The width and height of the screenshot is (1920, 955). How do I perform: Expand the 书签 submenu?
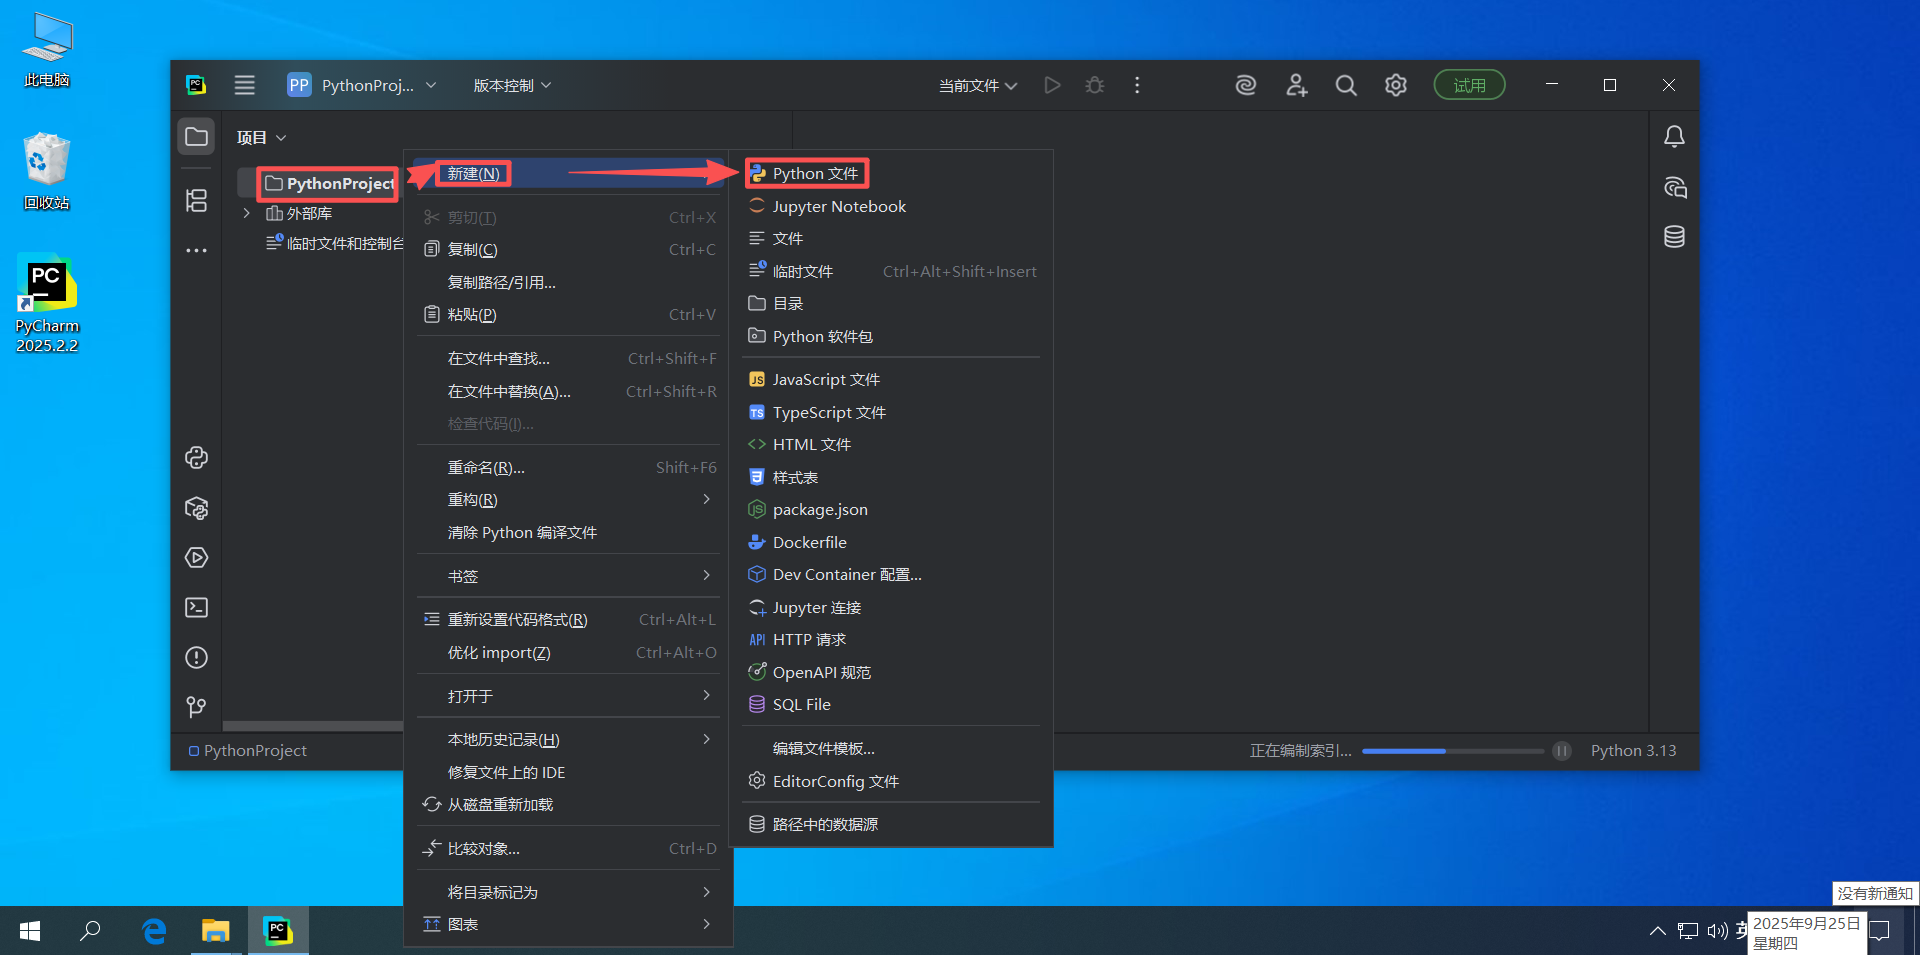568,576
